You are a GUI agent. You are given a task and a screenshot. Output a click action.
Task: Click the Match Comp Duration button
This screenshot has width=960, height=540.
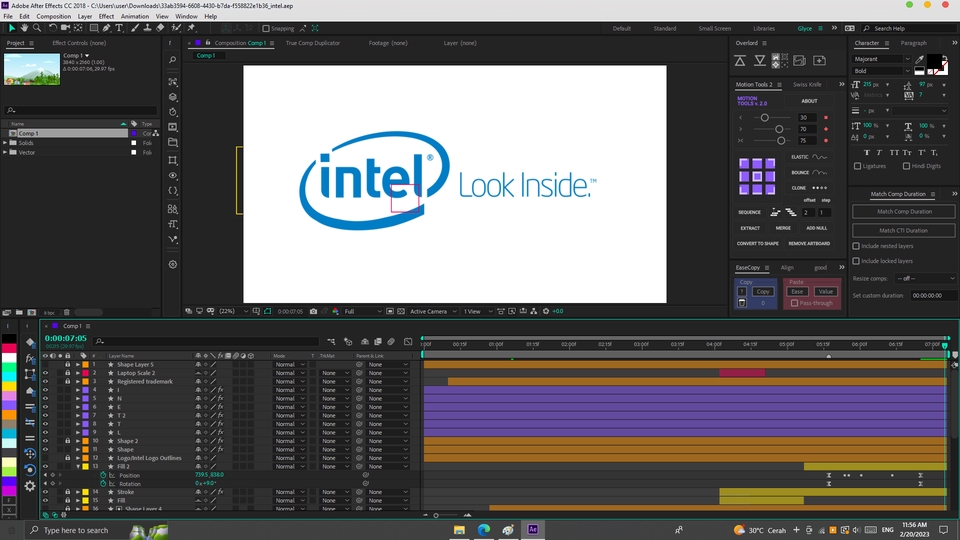pyautogui.click(x=904, y=211)
